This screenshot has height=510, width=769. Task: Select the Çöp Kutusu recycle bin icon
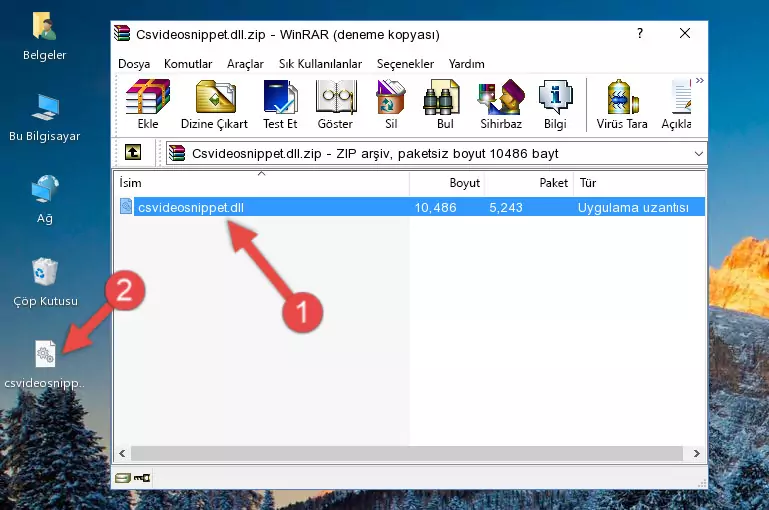point(45,282)
